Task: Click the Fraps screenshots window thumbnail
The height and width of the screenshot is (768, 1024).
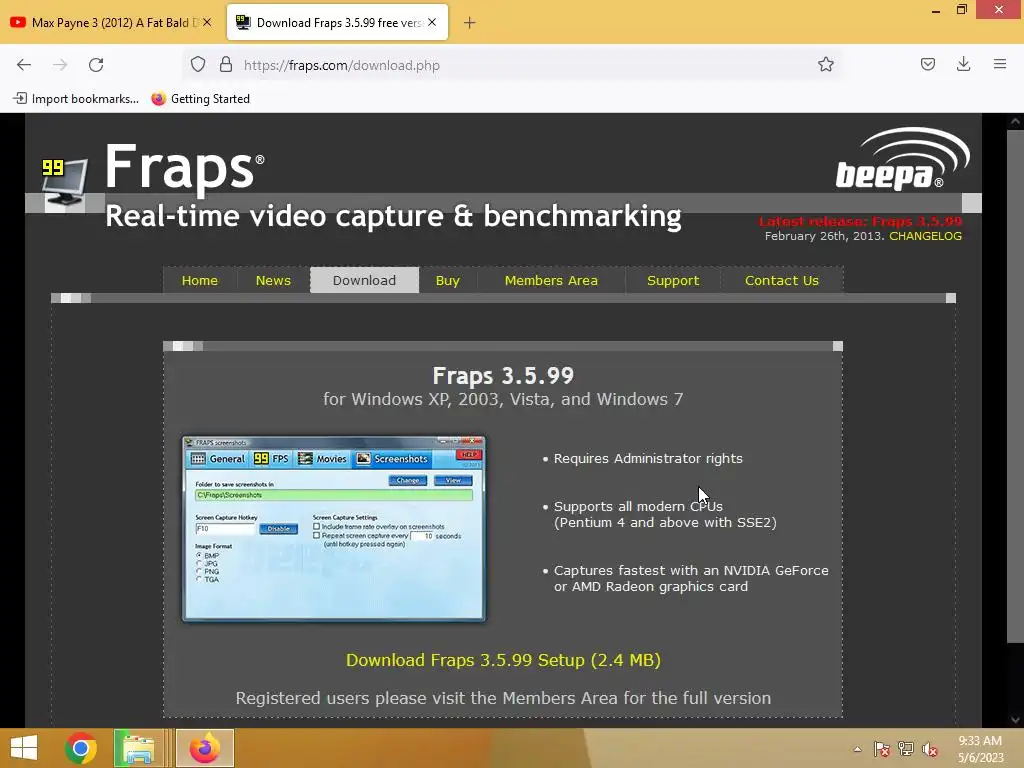Action: click(x=334, y=528)
